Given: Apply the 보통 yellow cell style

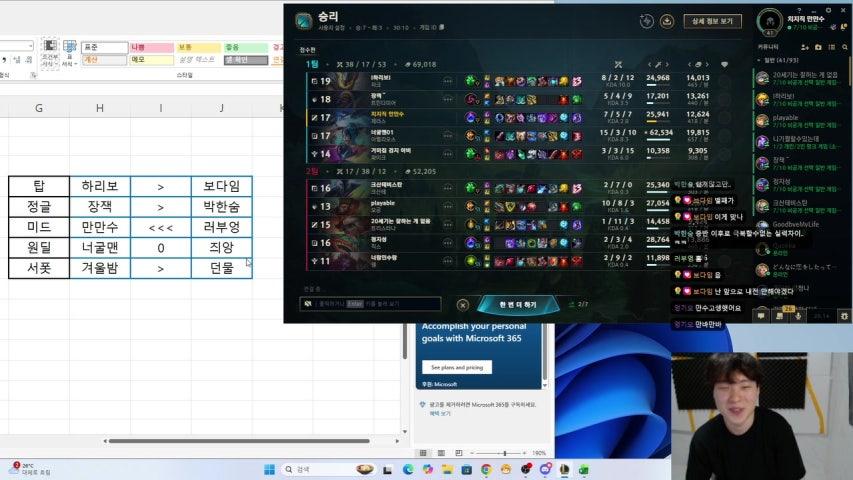Looking at the screenshot, I should pos(199,47).
